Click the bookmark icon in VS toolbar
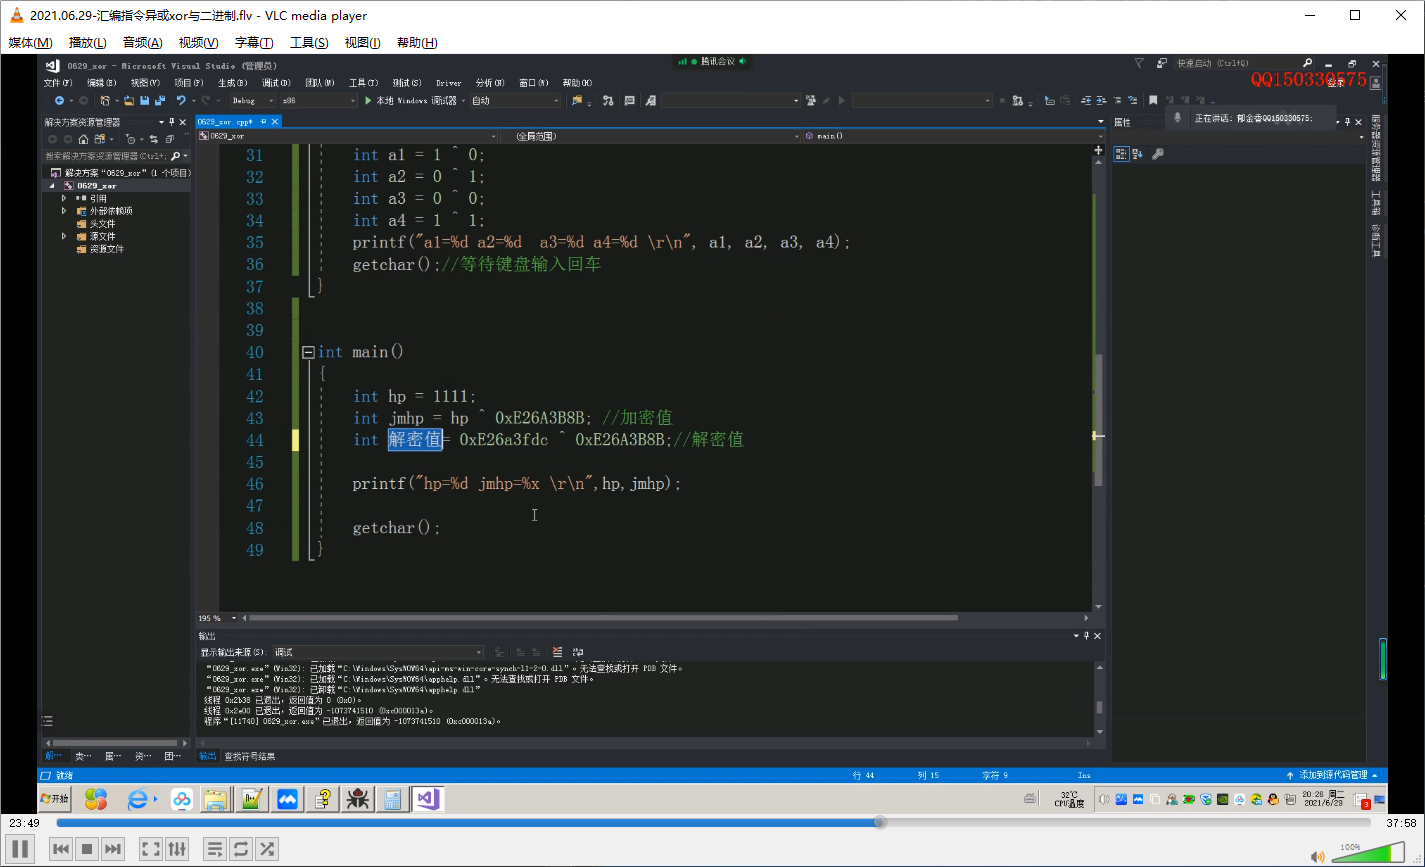 click(1153, 101)
